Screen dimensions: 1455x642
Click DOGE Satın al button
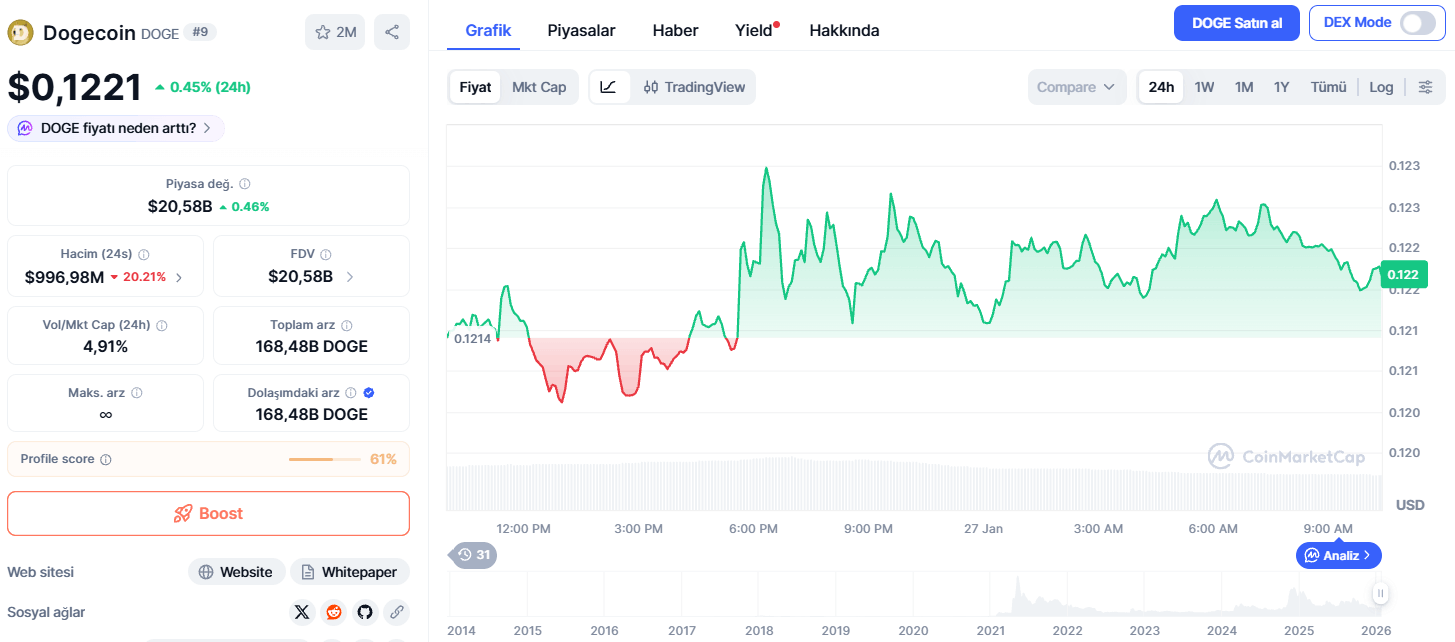pos(1236,23)
